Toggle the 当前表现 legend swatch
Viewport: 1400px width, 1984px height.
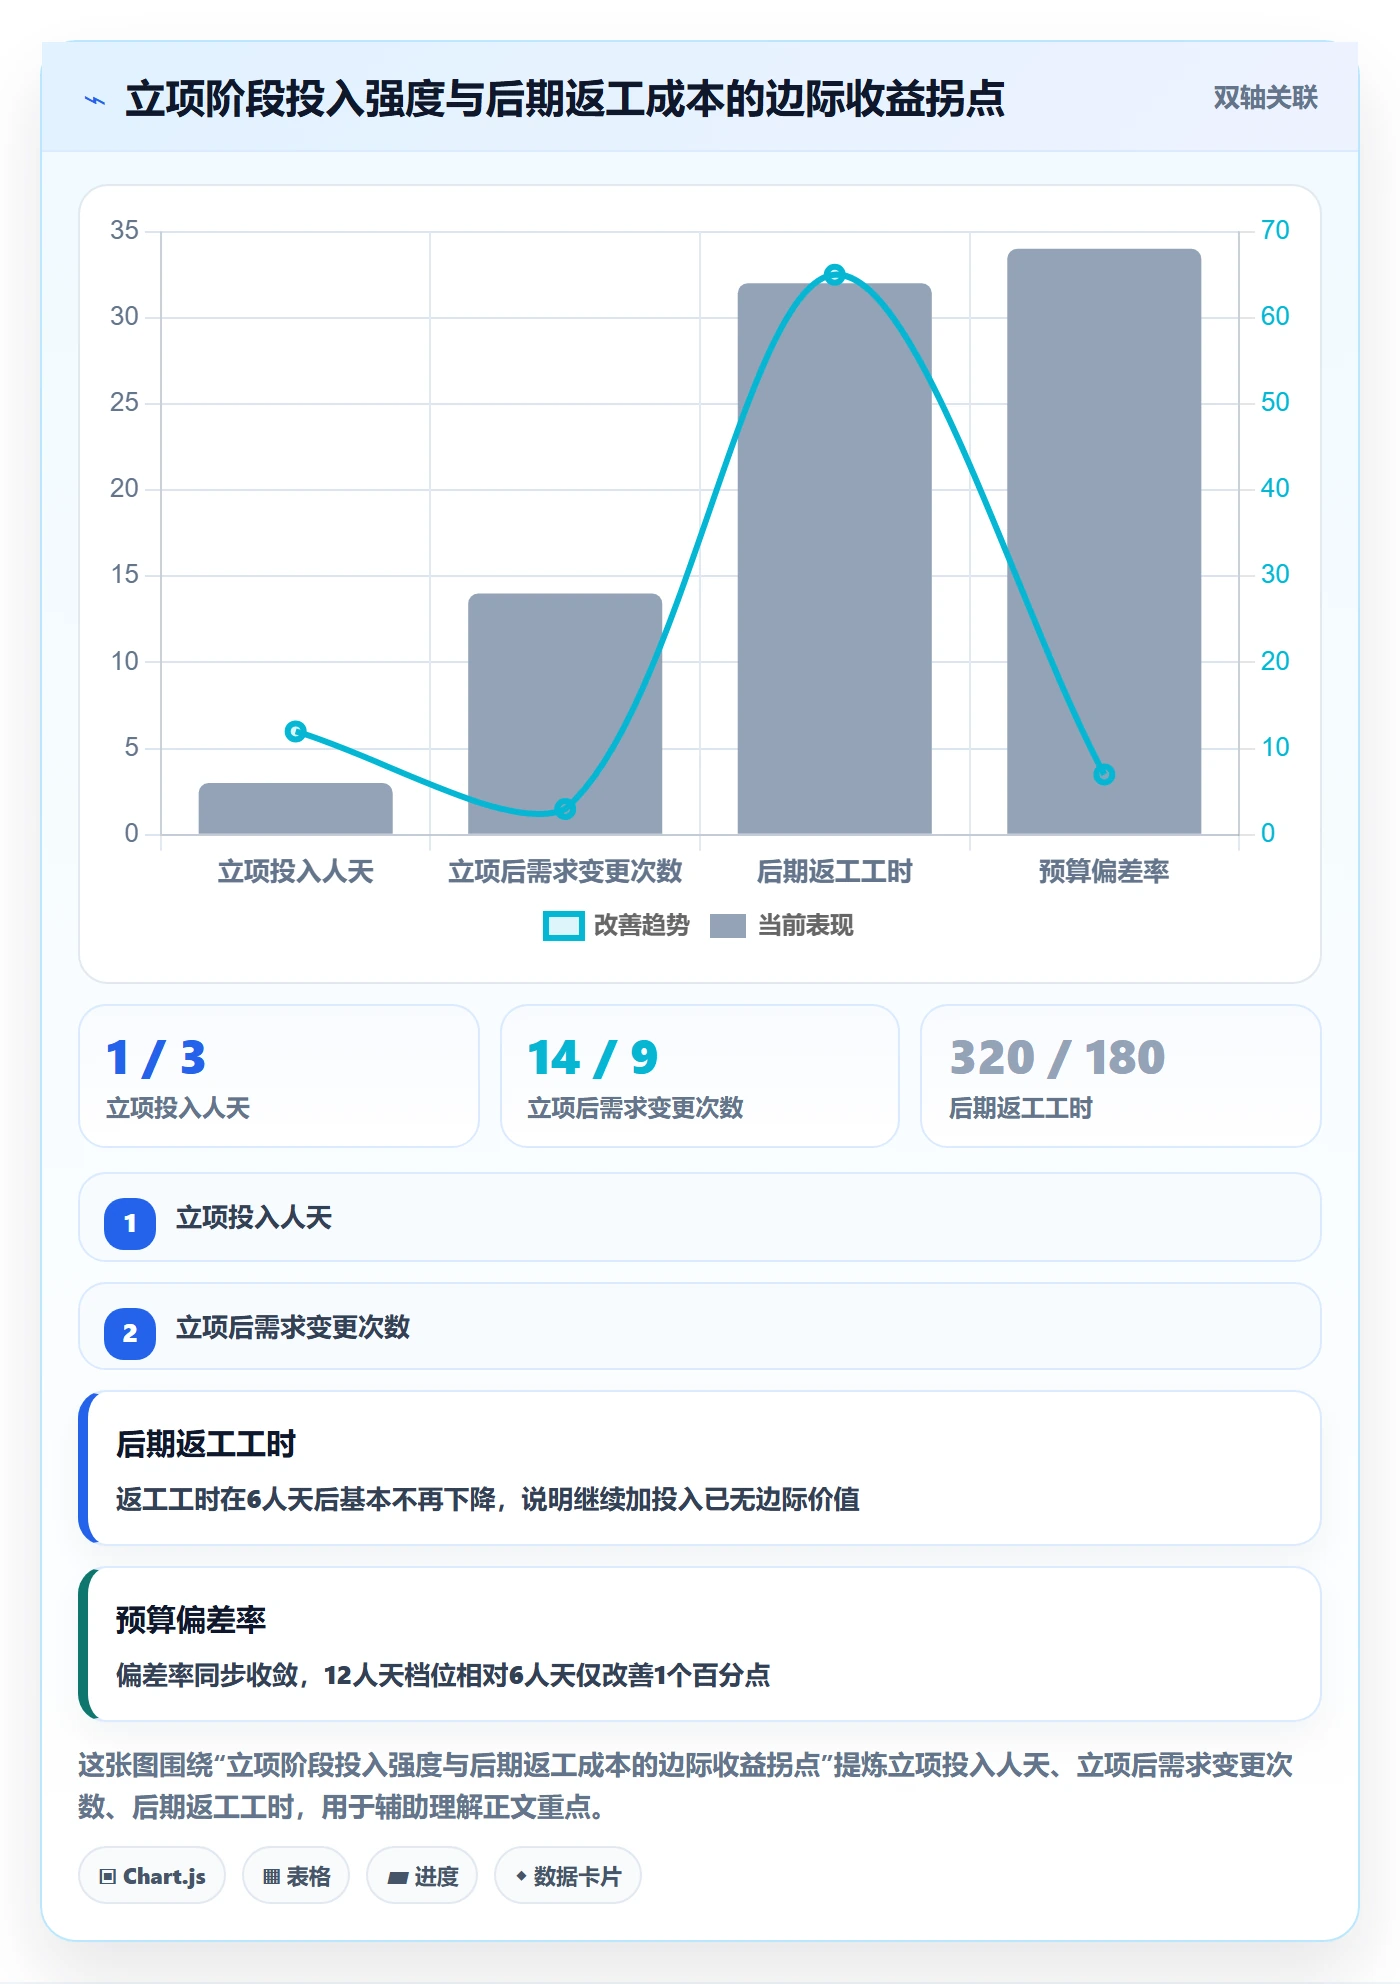(727, 926)
